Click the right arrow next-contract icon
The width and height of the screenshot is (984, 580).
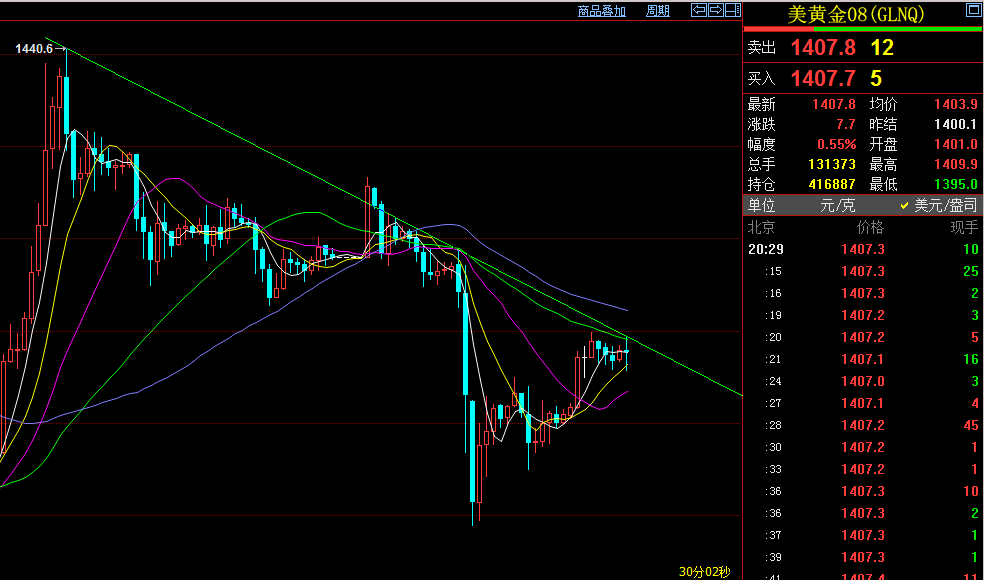(715, 10)
